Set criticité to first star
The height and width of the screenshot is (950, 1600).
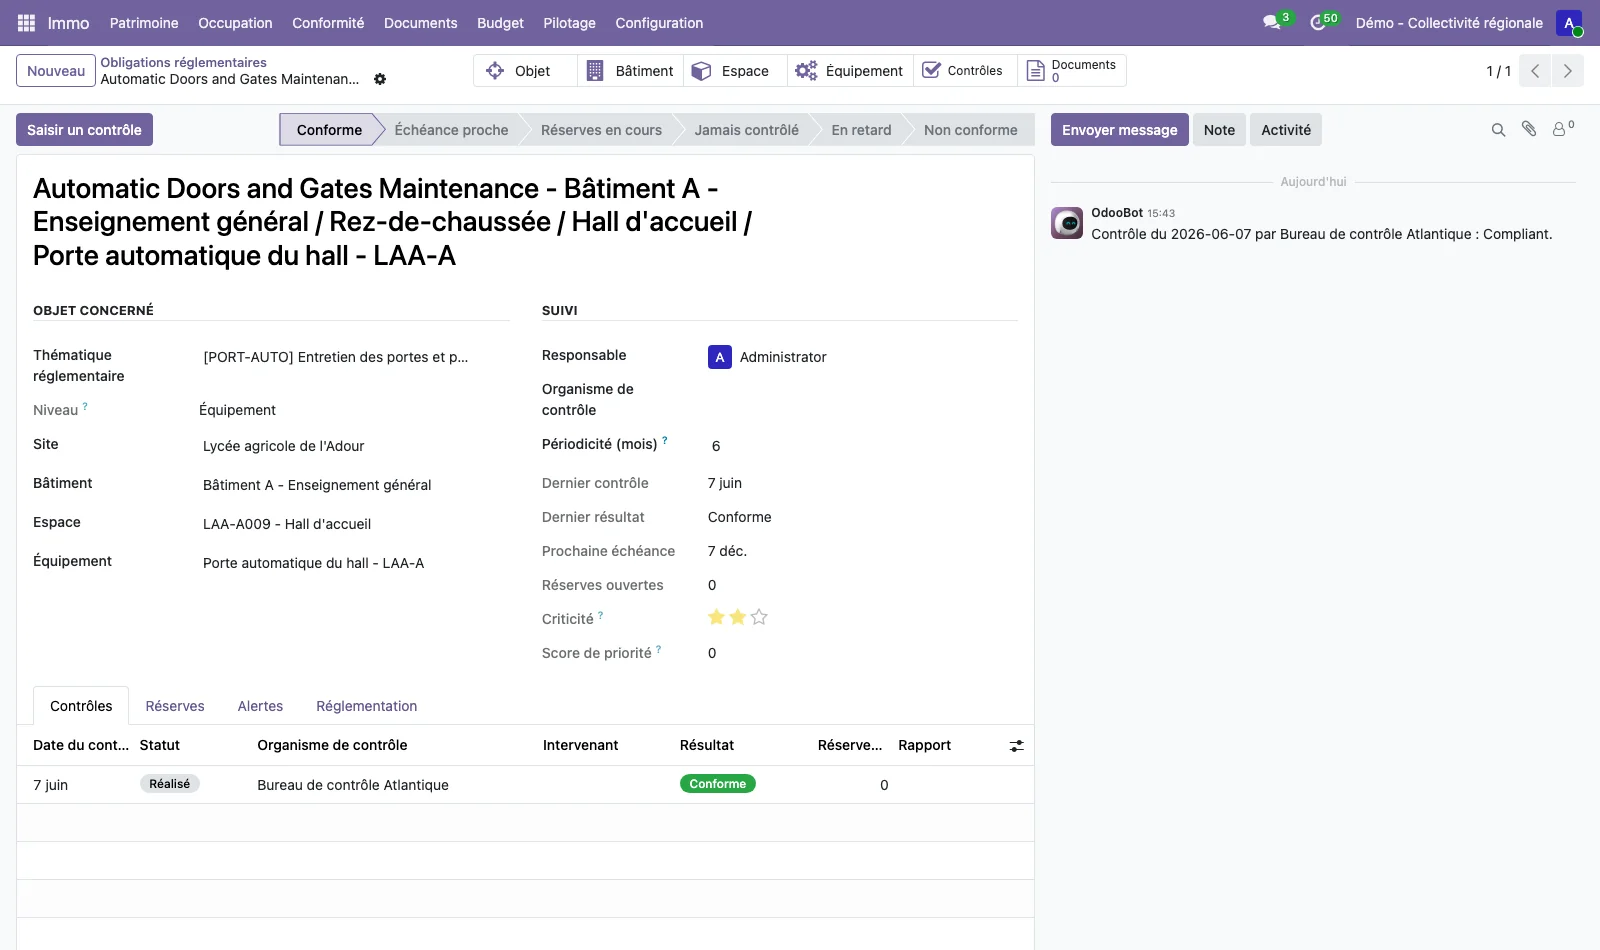[716, 617]
